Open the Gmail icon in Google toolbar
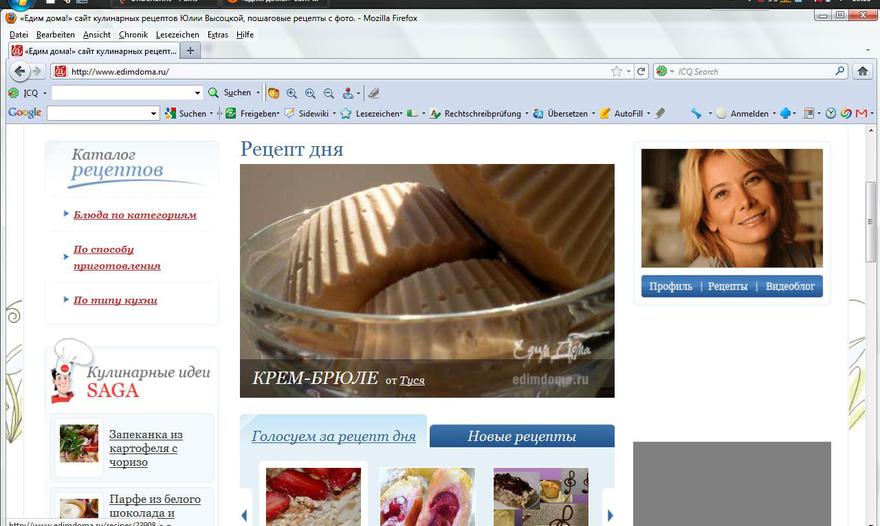This screenshot has height=526, width=880. pos(860,113)
